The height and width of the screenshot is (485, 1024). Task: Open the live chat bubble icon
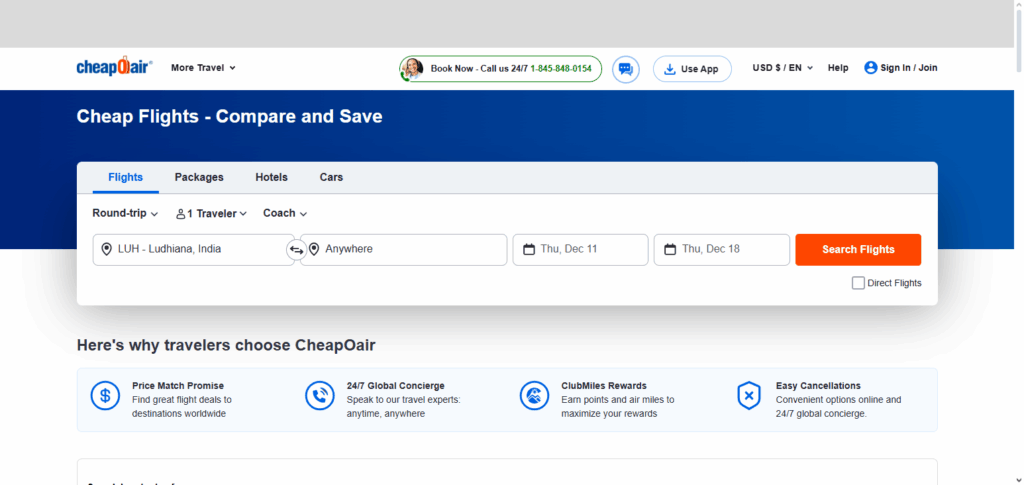[x=626, y=69]
